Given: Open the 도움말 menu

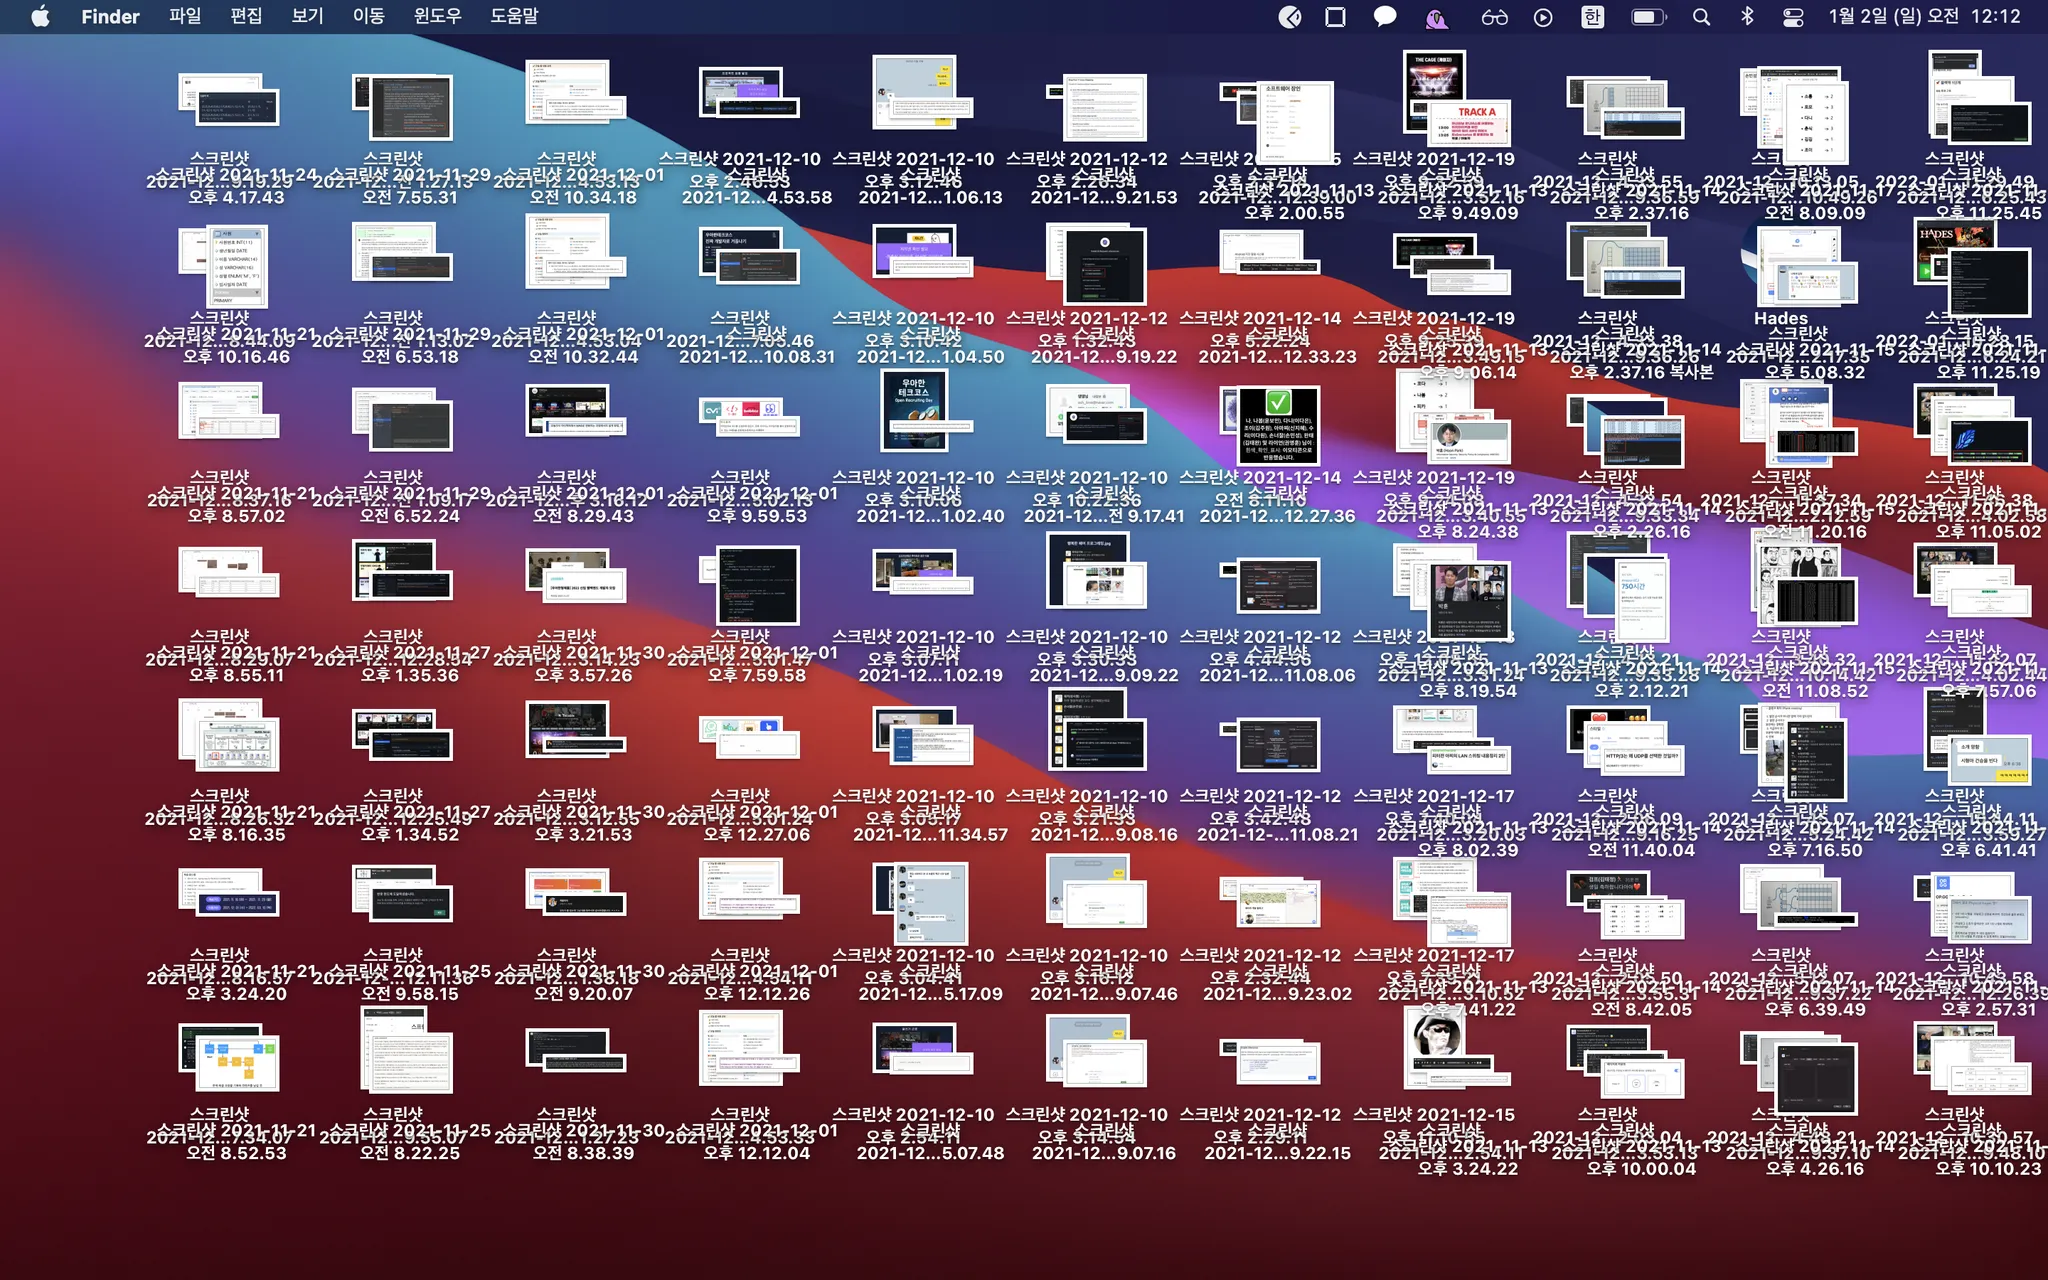Looking at the screenshot, I should pos(514,16).
